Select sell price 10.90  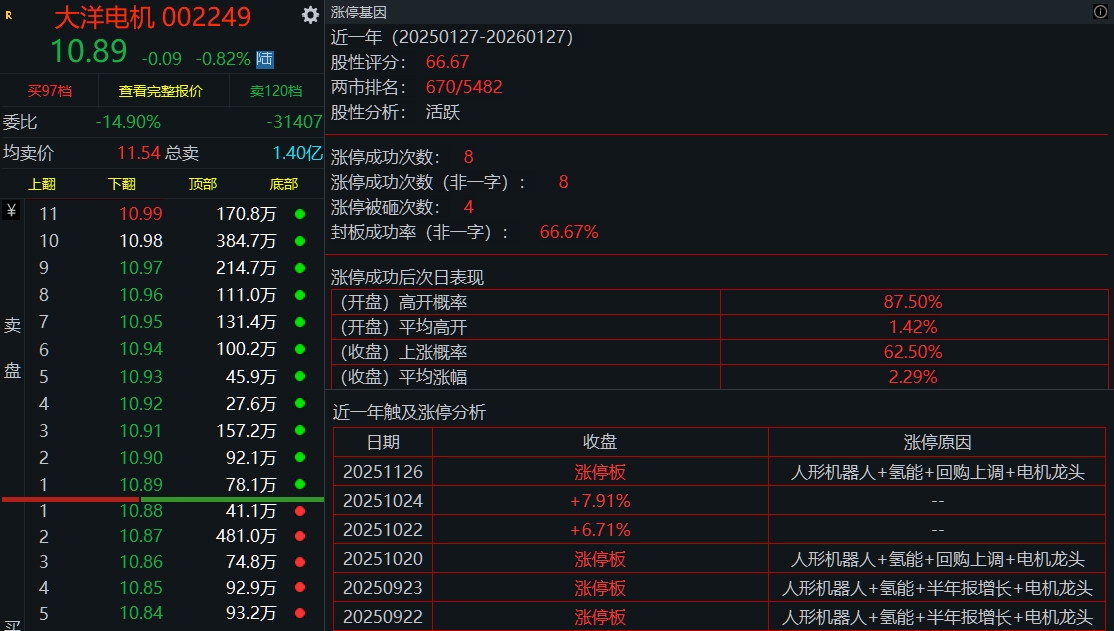(141, 458)
